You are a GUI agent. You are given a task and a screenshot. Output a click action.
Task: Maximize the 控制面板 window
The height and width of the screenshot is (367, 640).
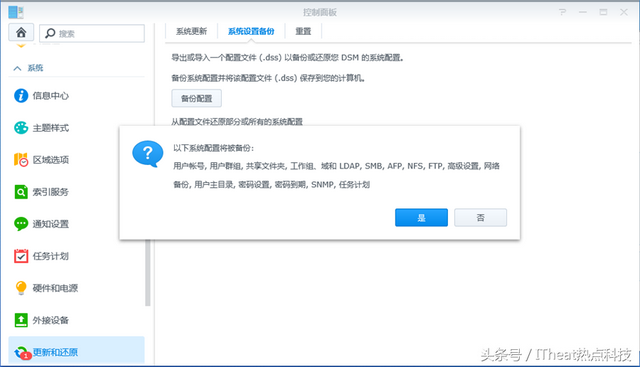pyautogui.click(x=603, y=12)
